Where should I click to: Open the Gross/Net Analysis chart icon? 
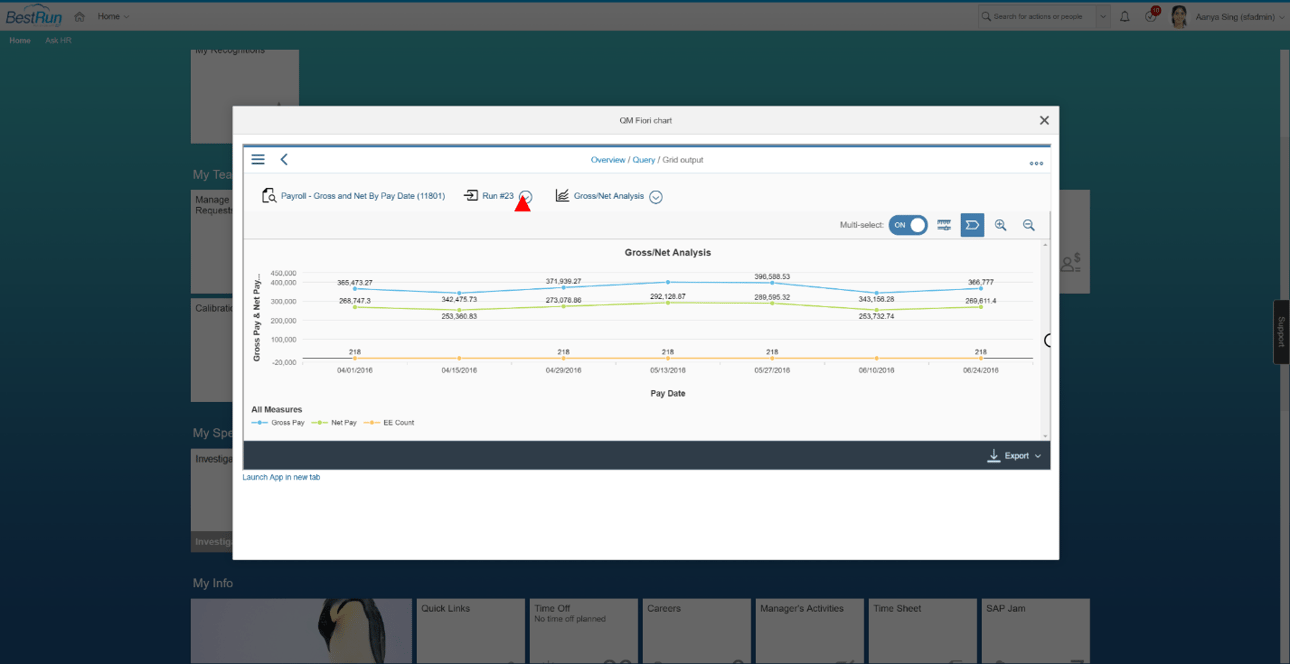pos(562,195)
